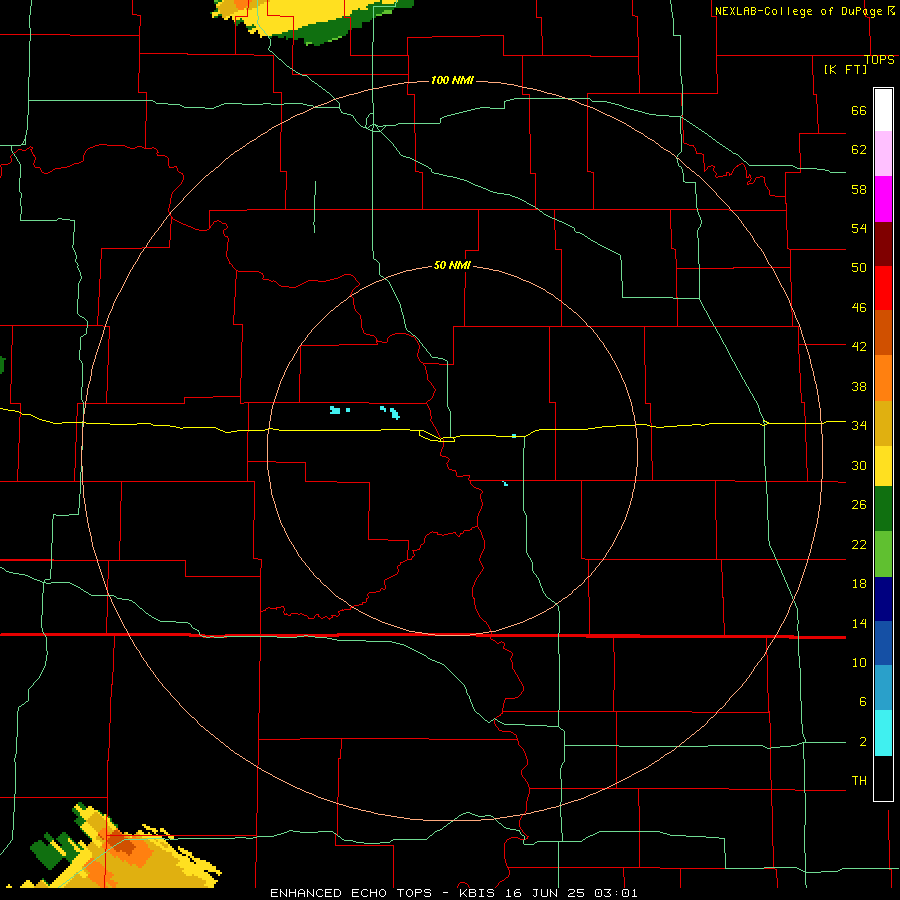
Task: Click the 34 legend value
Action: coord(859,425)
